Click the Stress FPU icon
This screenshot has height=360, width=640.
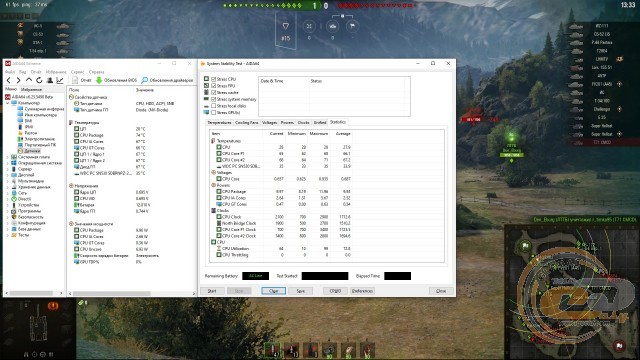point(207,86)
